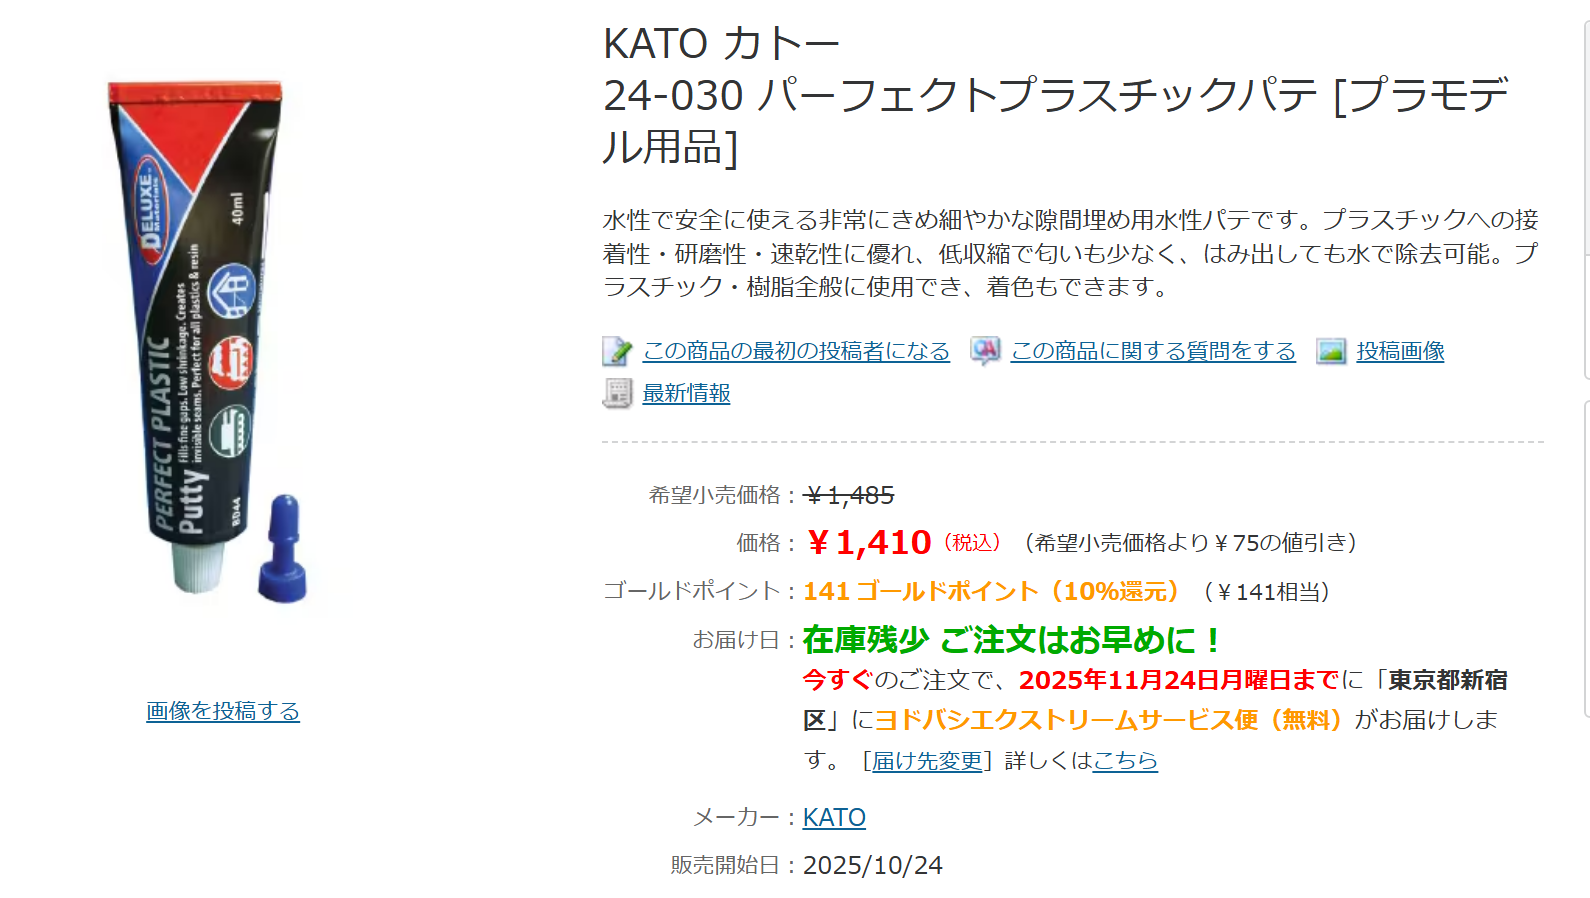Image resolution: width=1590 pixels, height=898 pixels.
Task: Click the red ￥1,410 price
Action: [869, 543]
